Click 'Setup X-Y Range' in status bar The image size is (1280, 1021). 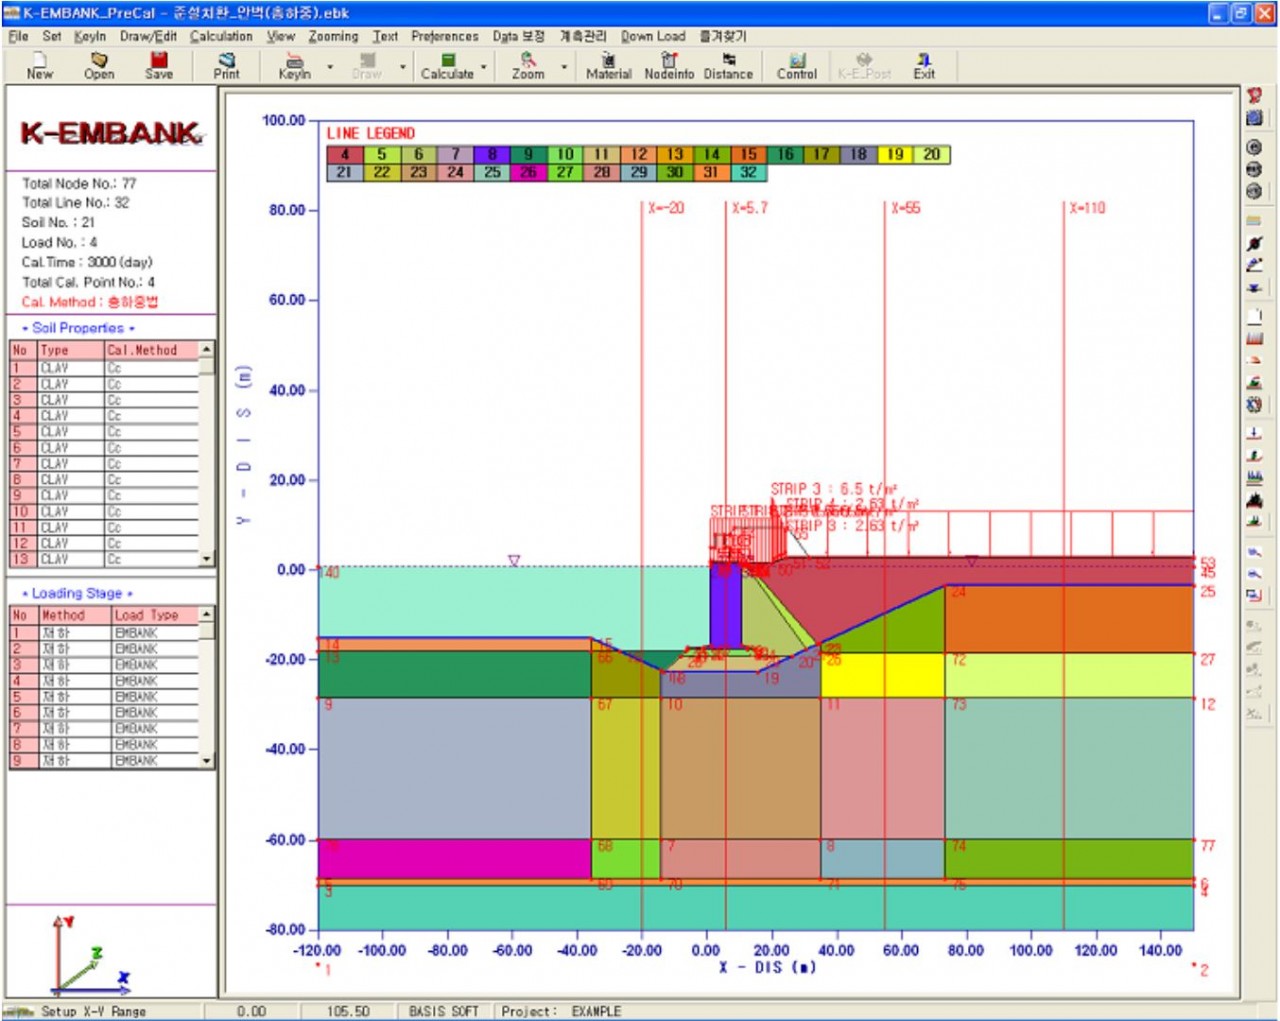click(x=93, y=1012)
